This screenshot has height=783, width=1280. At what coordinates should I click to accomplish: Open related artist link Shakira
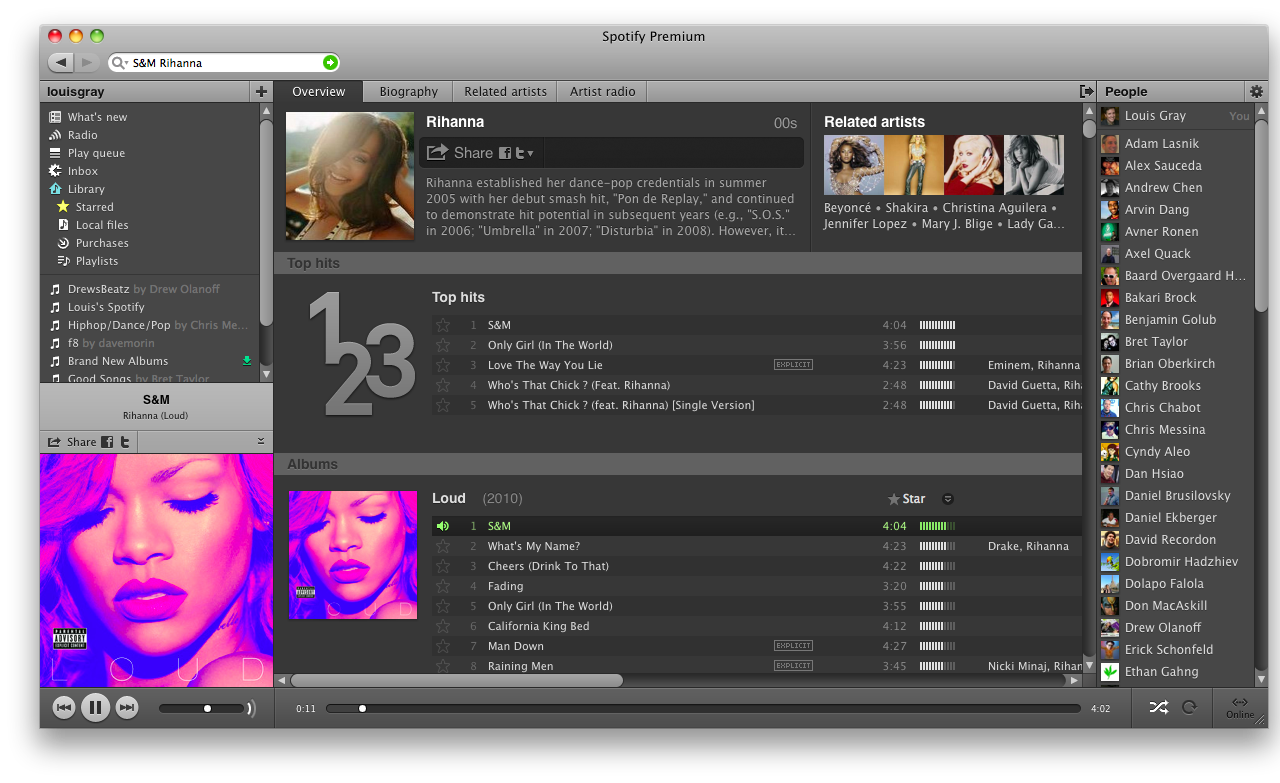pyautogui.click(x=909, y=208)
